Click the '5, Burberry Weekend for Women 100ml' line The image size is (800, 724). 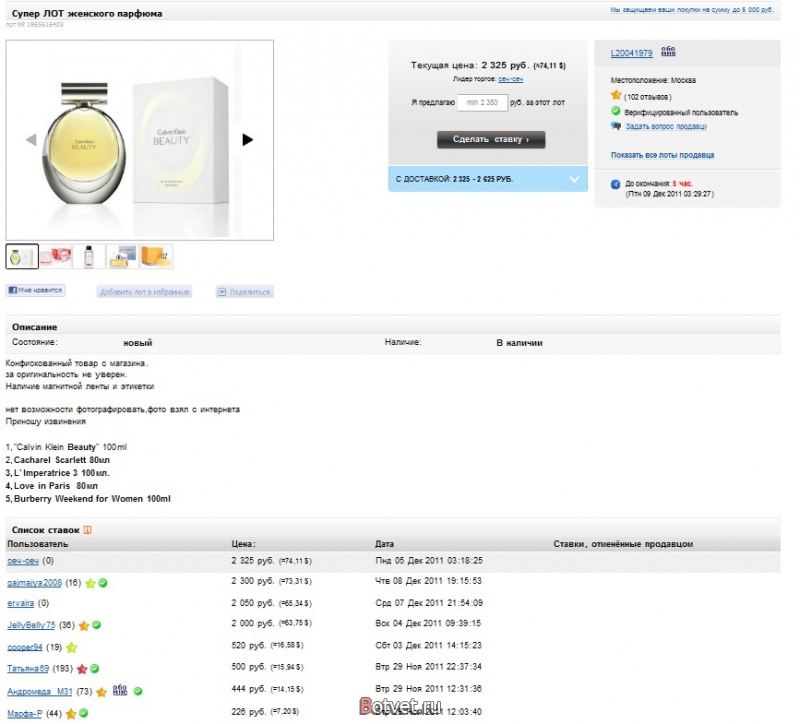point(88,498)
